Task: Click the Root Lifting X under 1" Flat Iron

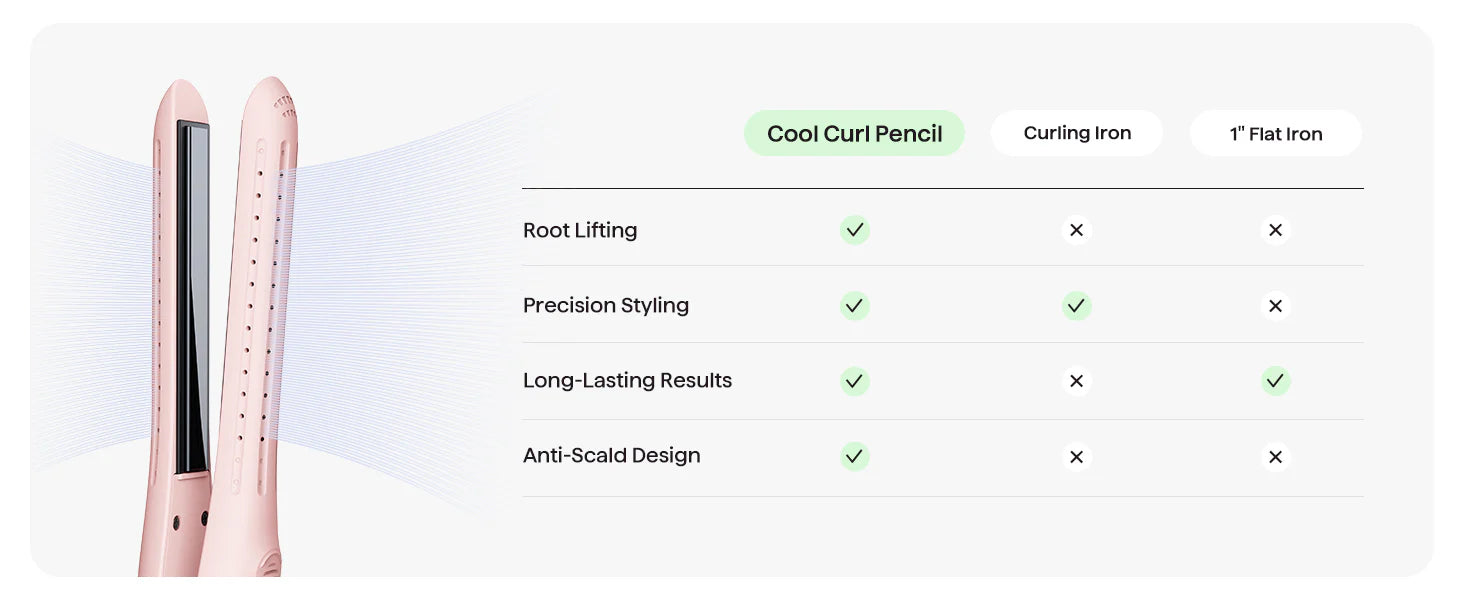Action: pos(1275,230)
